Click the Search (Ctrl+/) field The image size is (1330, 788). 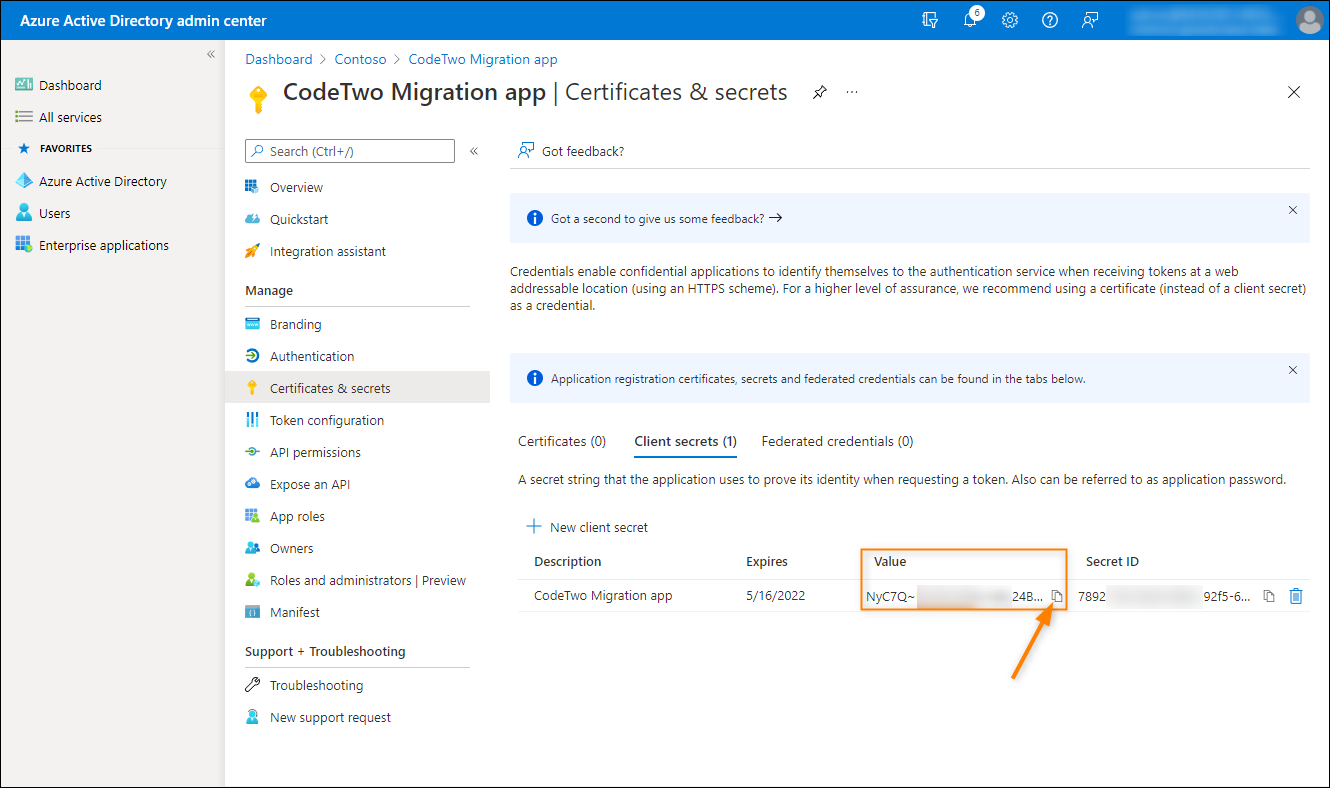click(x=349, y=150)
